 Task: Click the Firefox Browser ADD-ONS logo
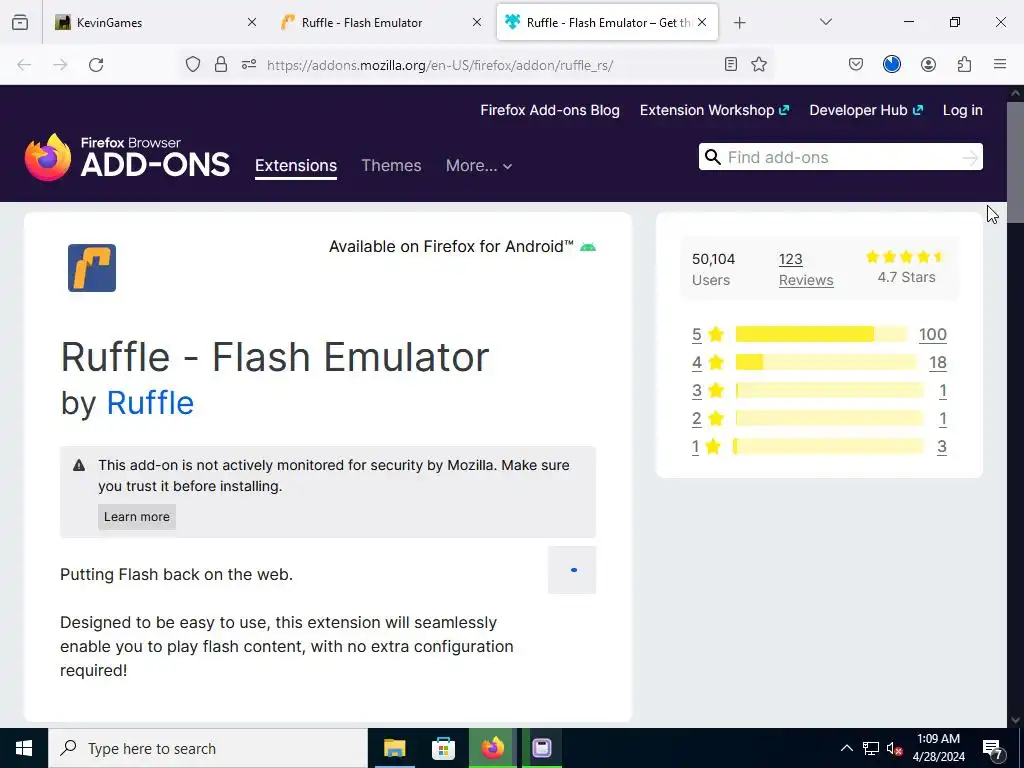coord(127,157)
